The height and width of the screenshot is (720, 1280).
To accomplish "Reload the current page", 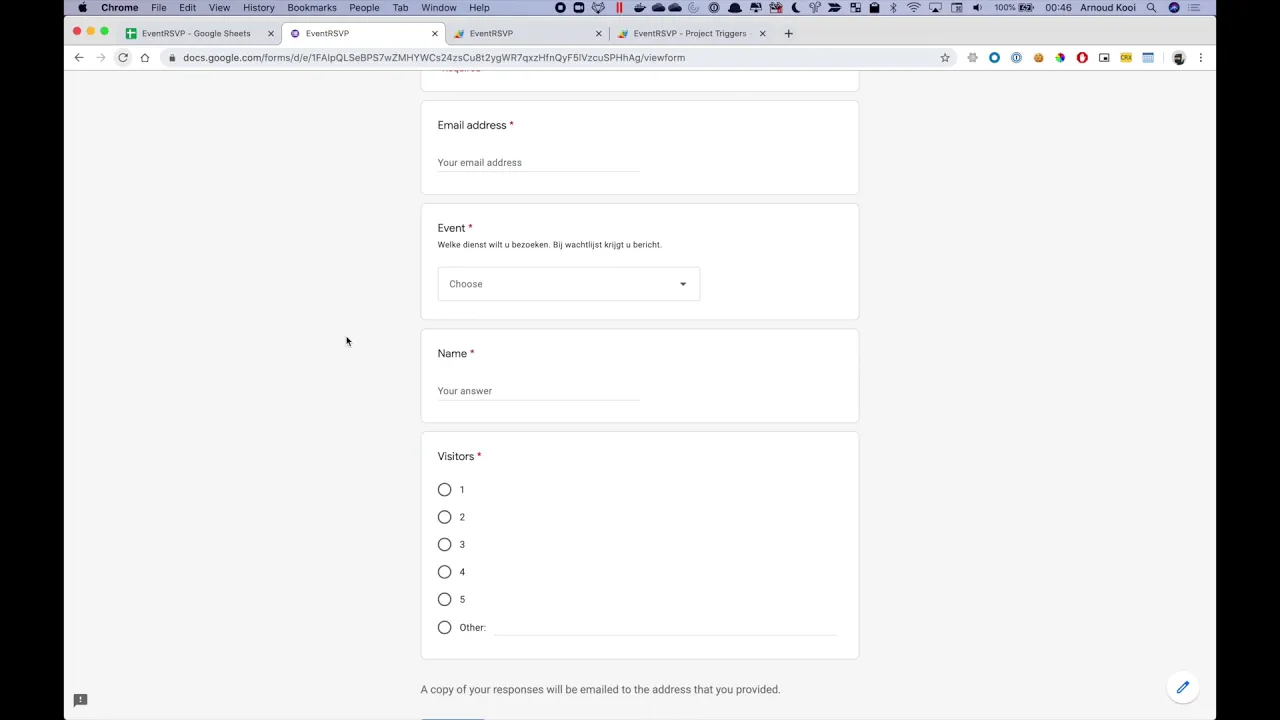I will click(122, 57).
